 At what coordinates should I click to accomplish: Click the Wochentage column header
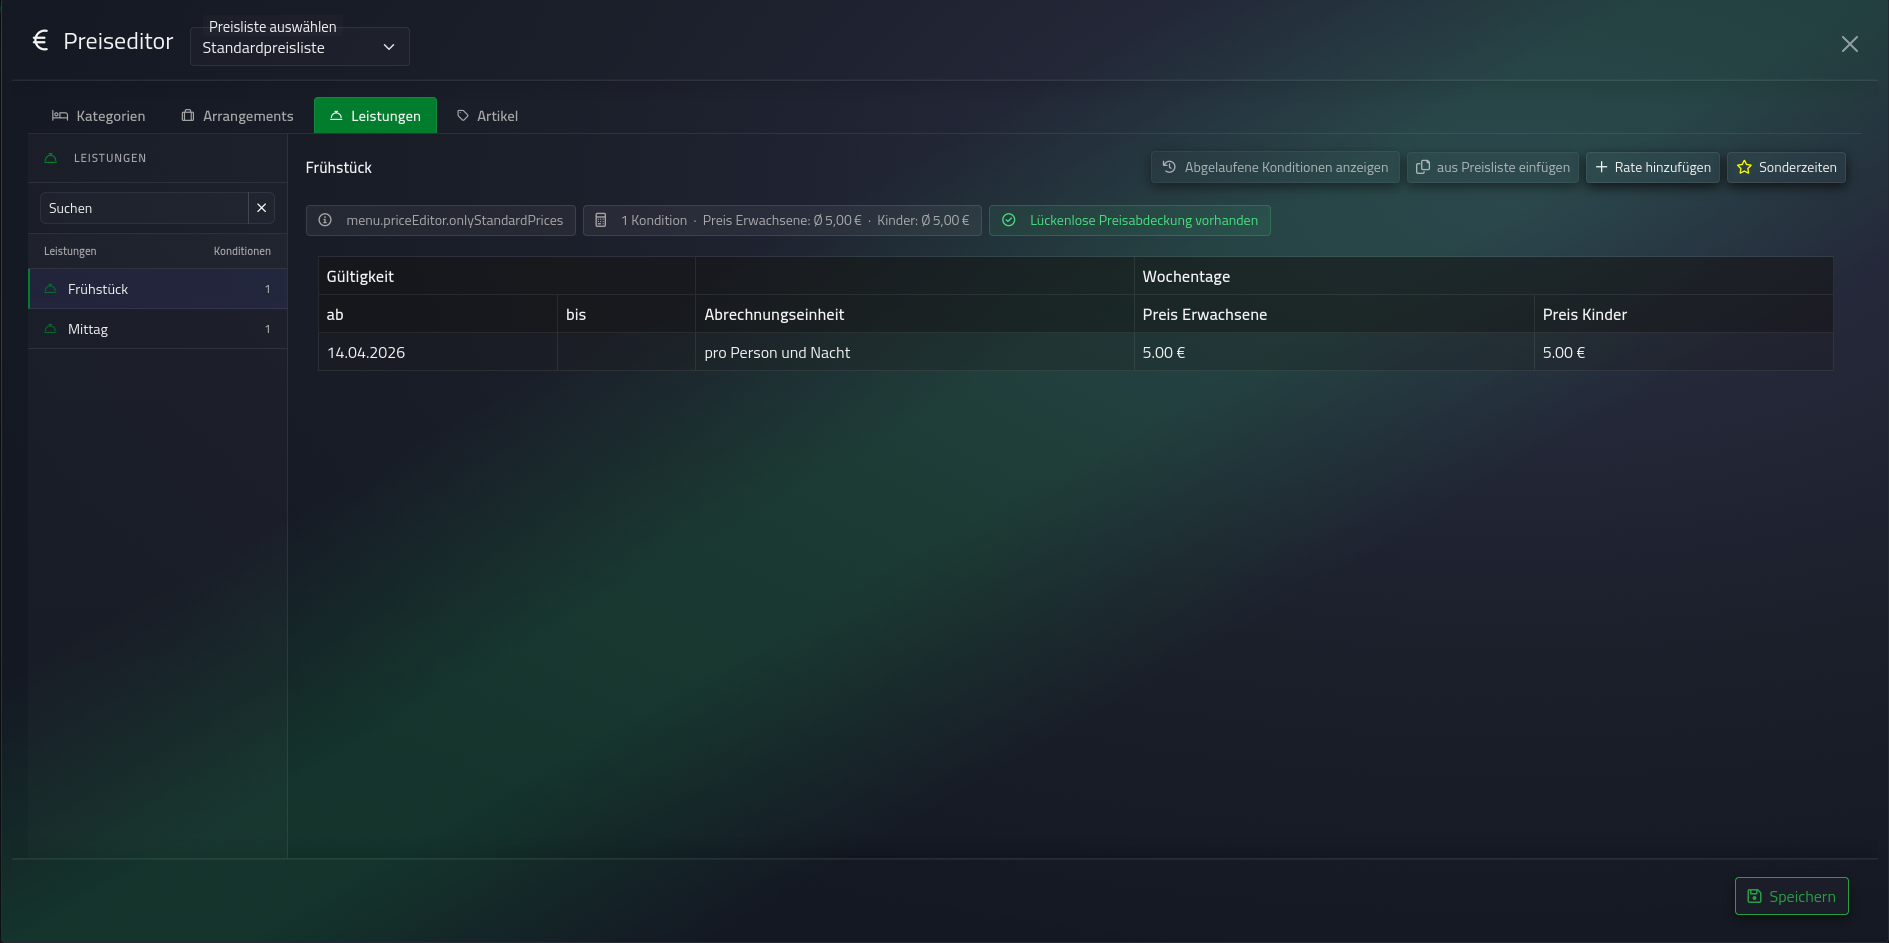(1484, 276)
